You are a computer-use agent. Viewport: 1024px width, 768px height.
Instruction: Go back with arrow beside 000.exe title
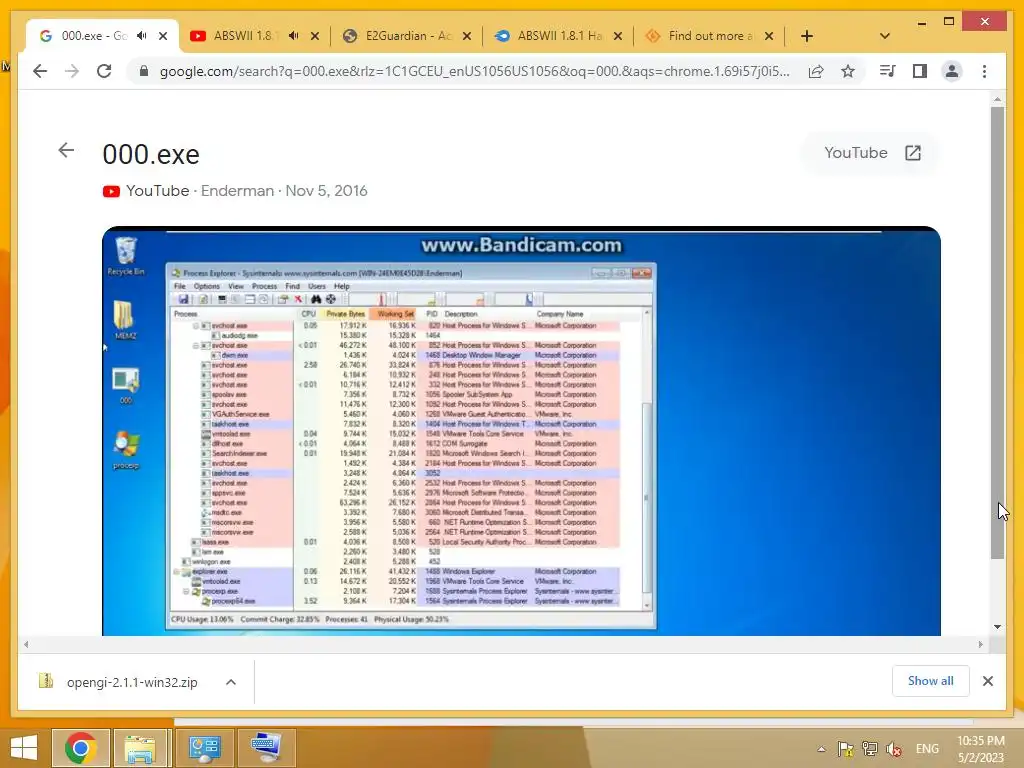(66, 151)
